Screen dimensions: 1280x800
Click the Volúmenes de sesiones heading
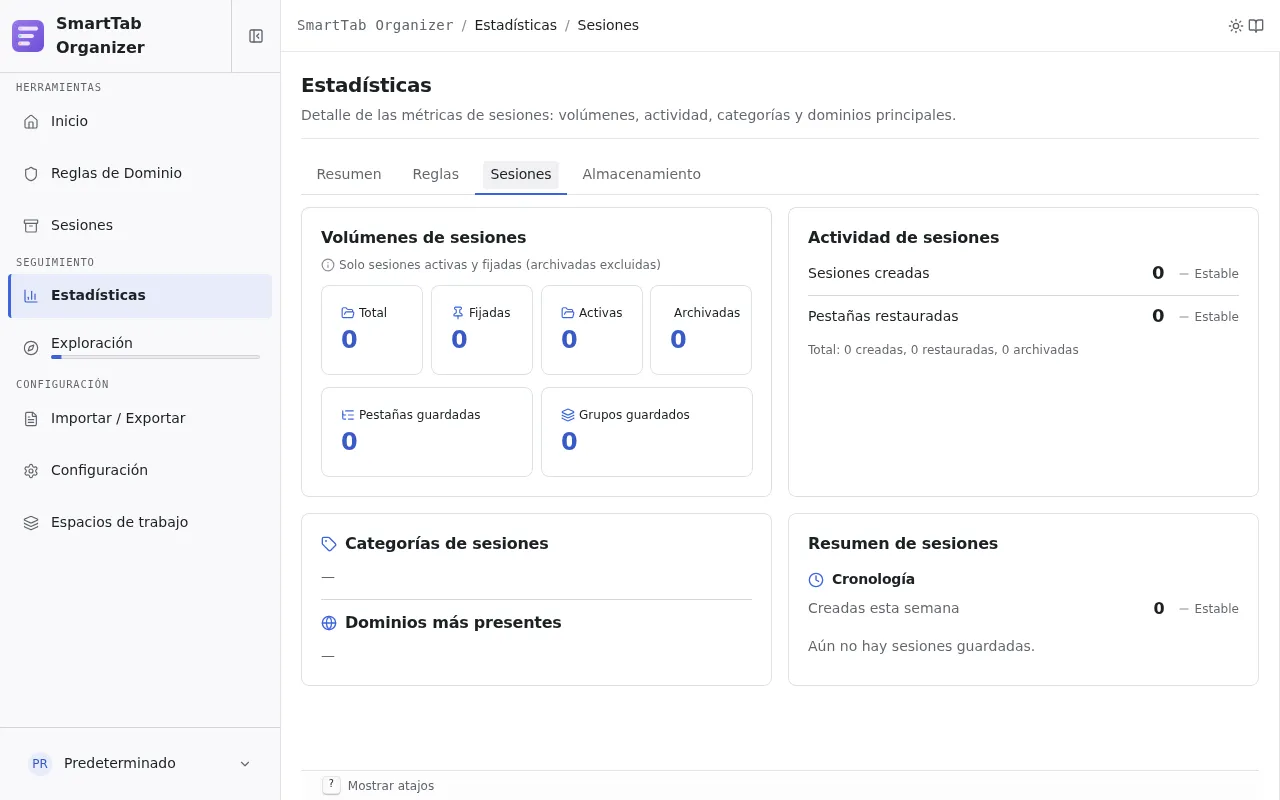point(424,238)
